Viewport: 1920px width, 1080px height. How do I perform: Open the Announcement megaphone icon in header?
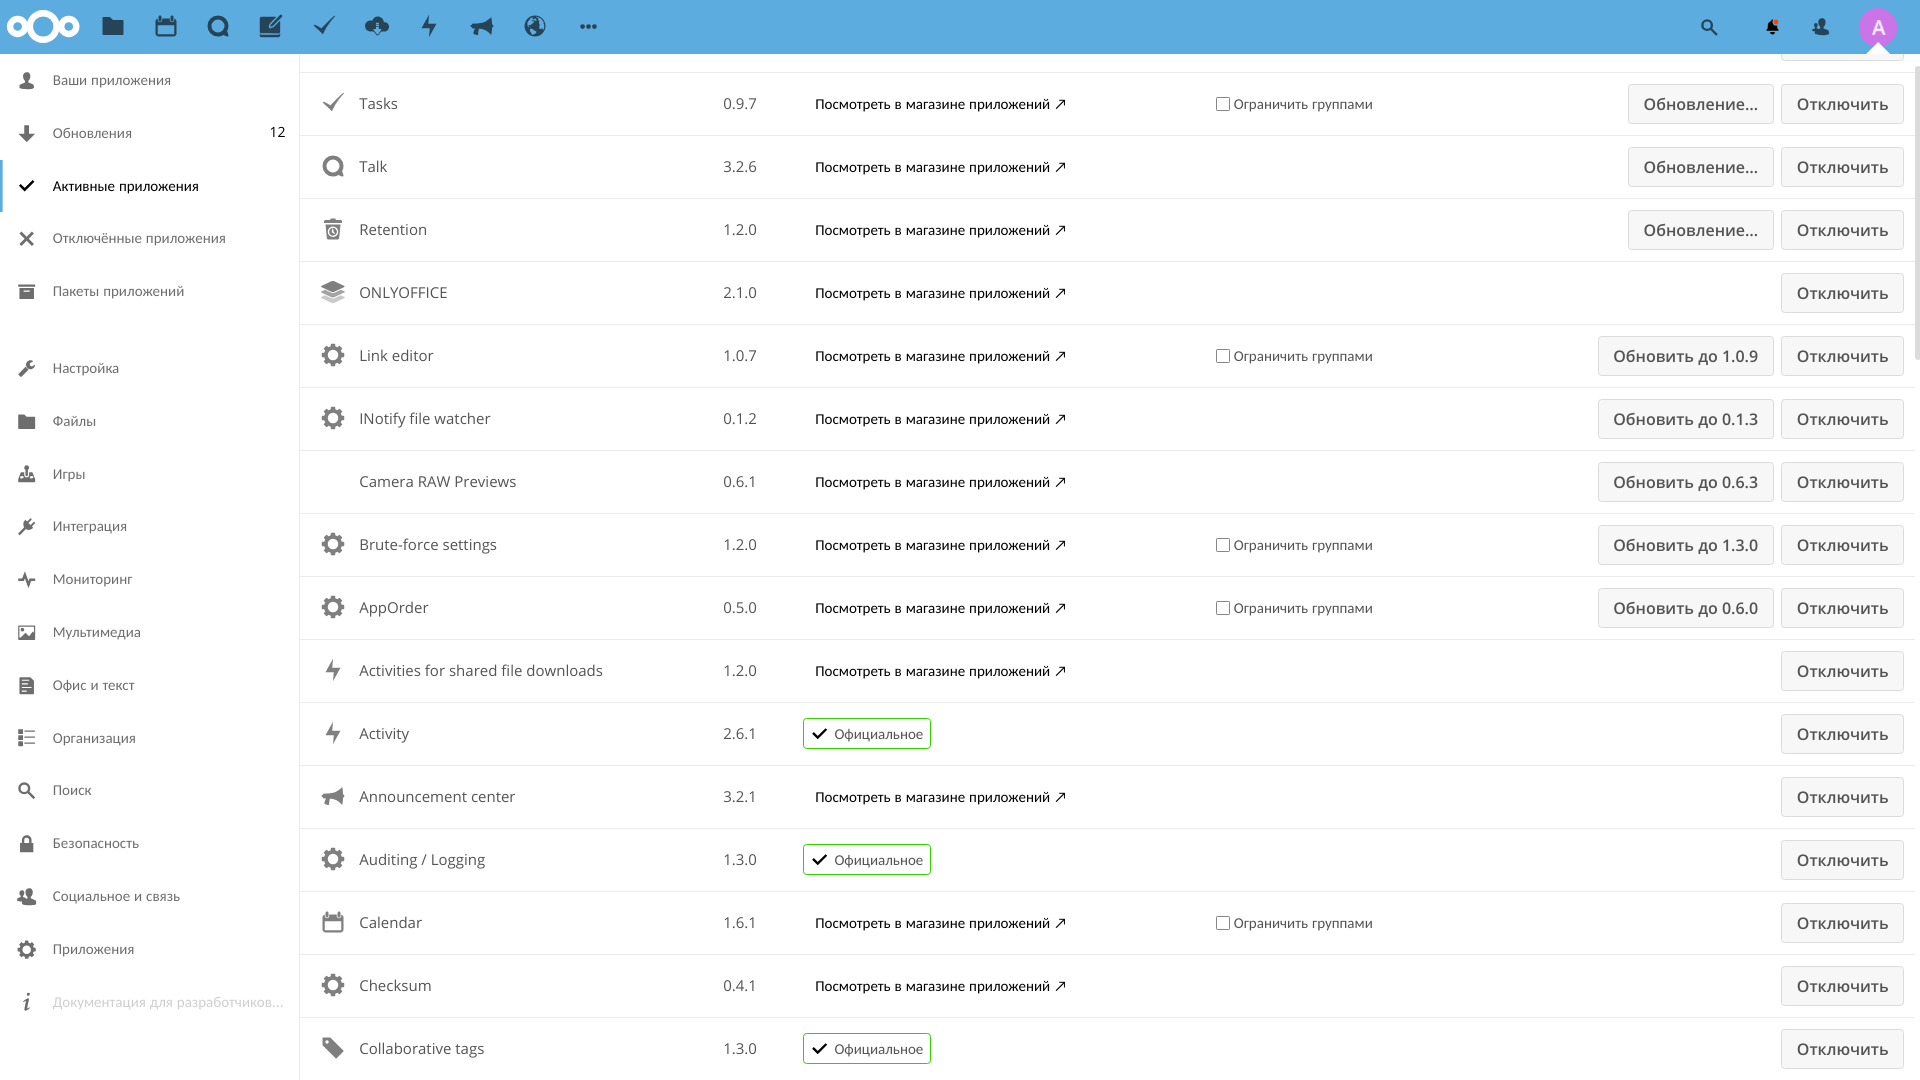(x=482, y=27)
